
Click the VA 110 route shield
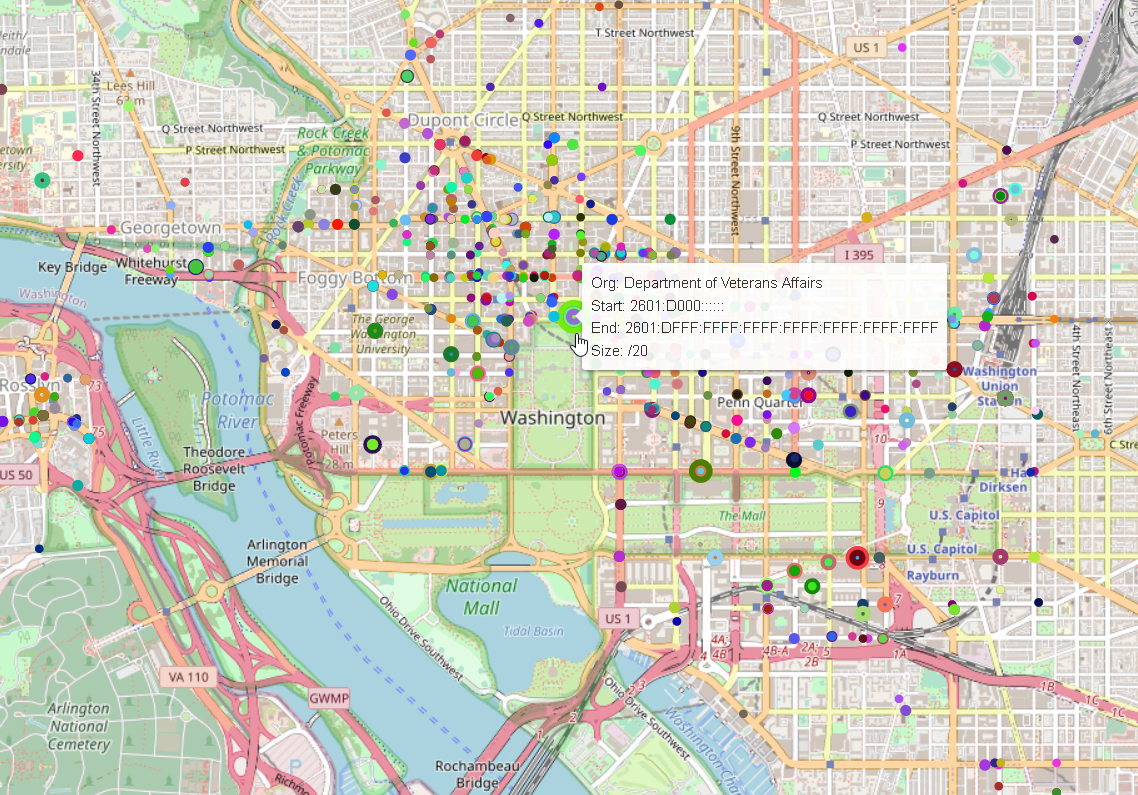click(x=189, y=677)
